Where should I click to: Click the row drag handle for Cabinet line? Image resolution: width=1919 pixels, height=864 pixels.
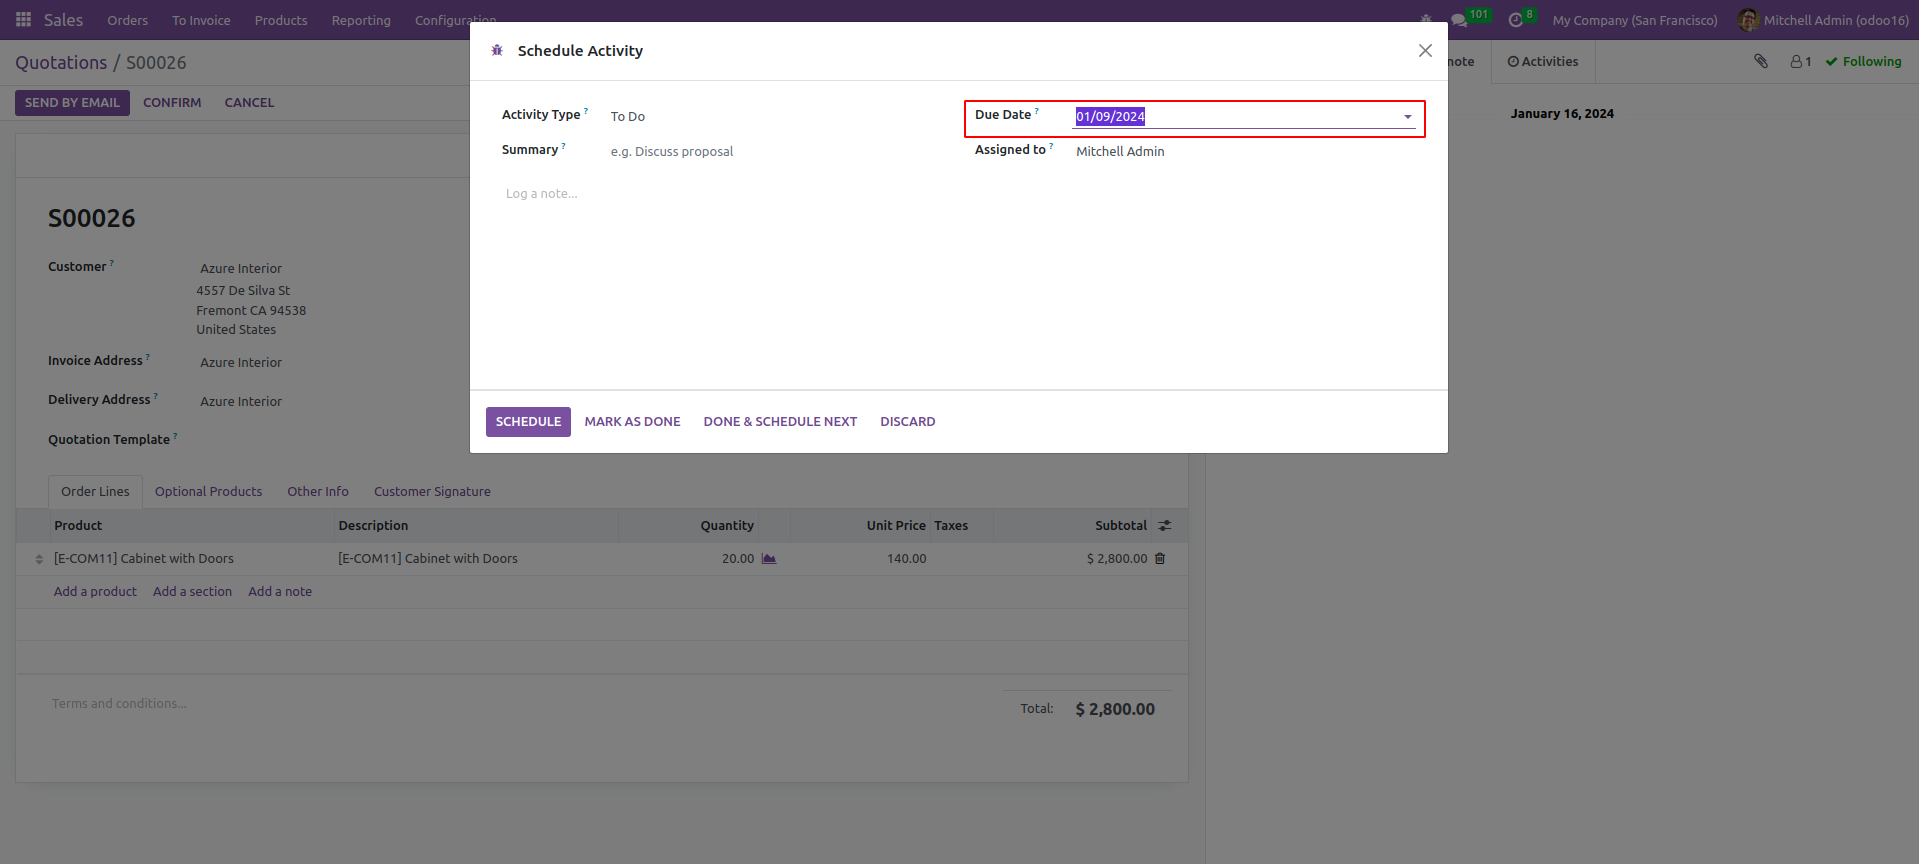click(39, 559)
